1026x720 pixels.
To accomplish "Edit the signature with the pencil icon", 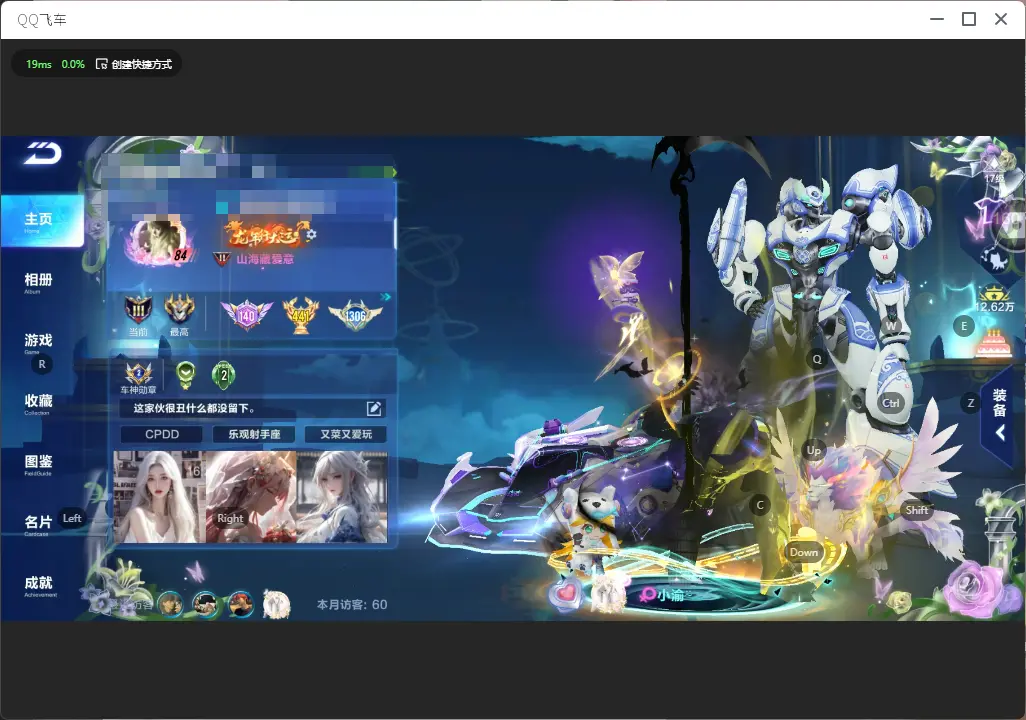I will click(374, 408).
